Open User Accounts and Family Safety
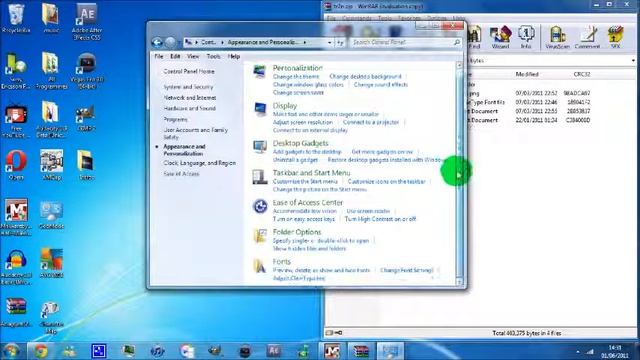 click(196, 133)
